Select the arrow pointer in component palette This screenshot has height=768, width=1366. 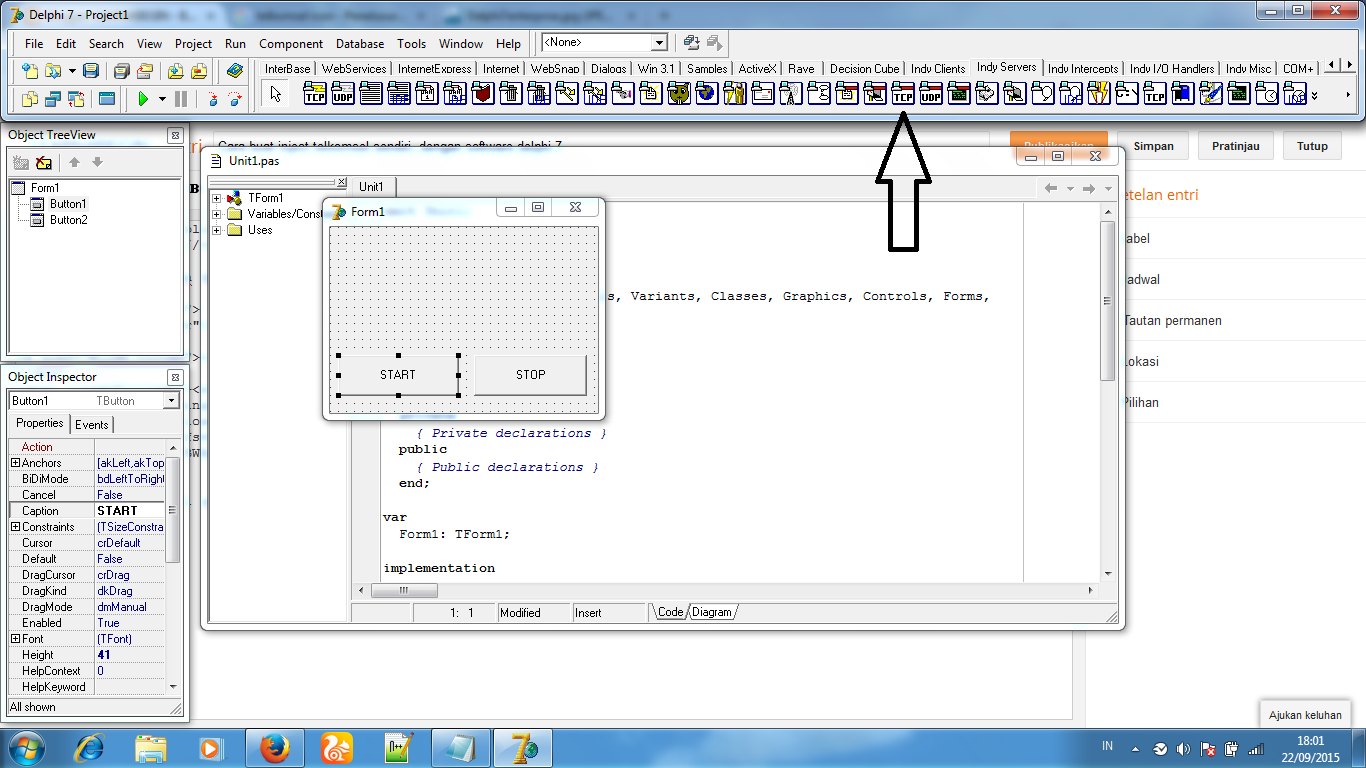tap(277, 94)
